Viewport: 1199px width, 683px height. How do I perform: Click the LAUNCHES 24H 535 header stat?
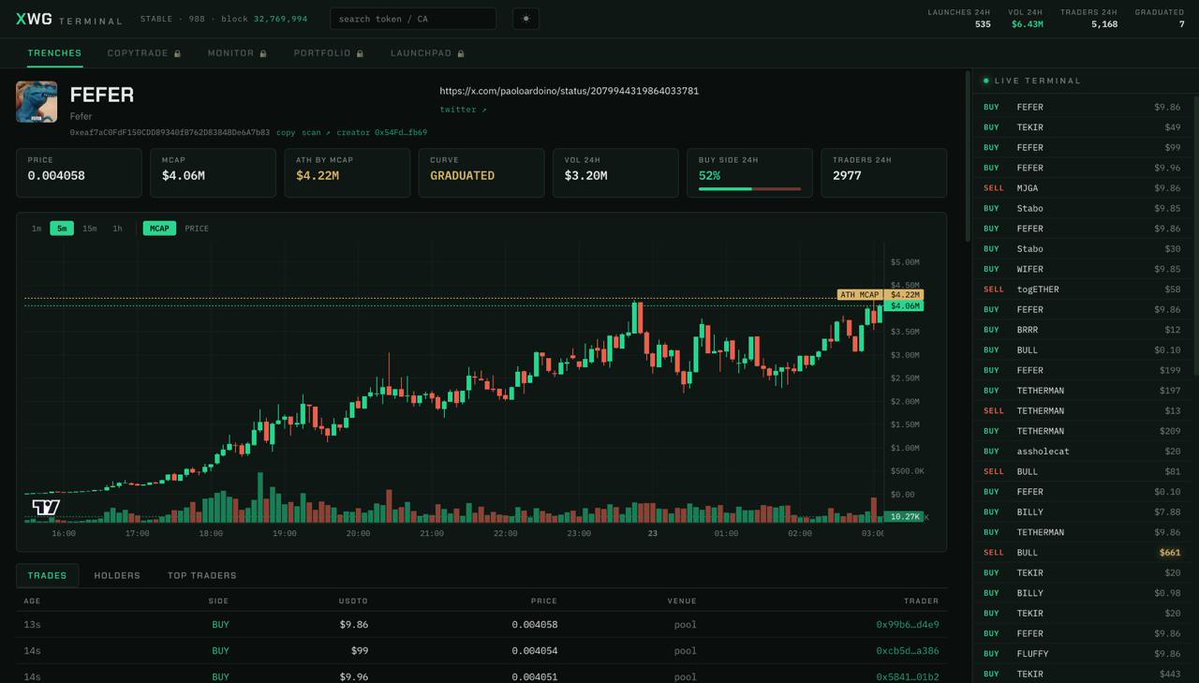(x=959, y=18)
